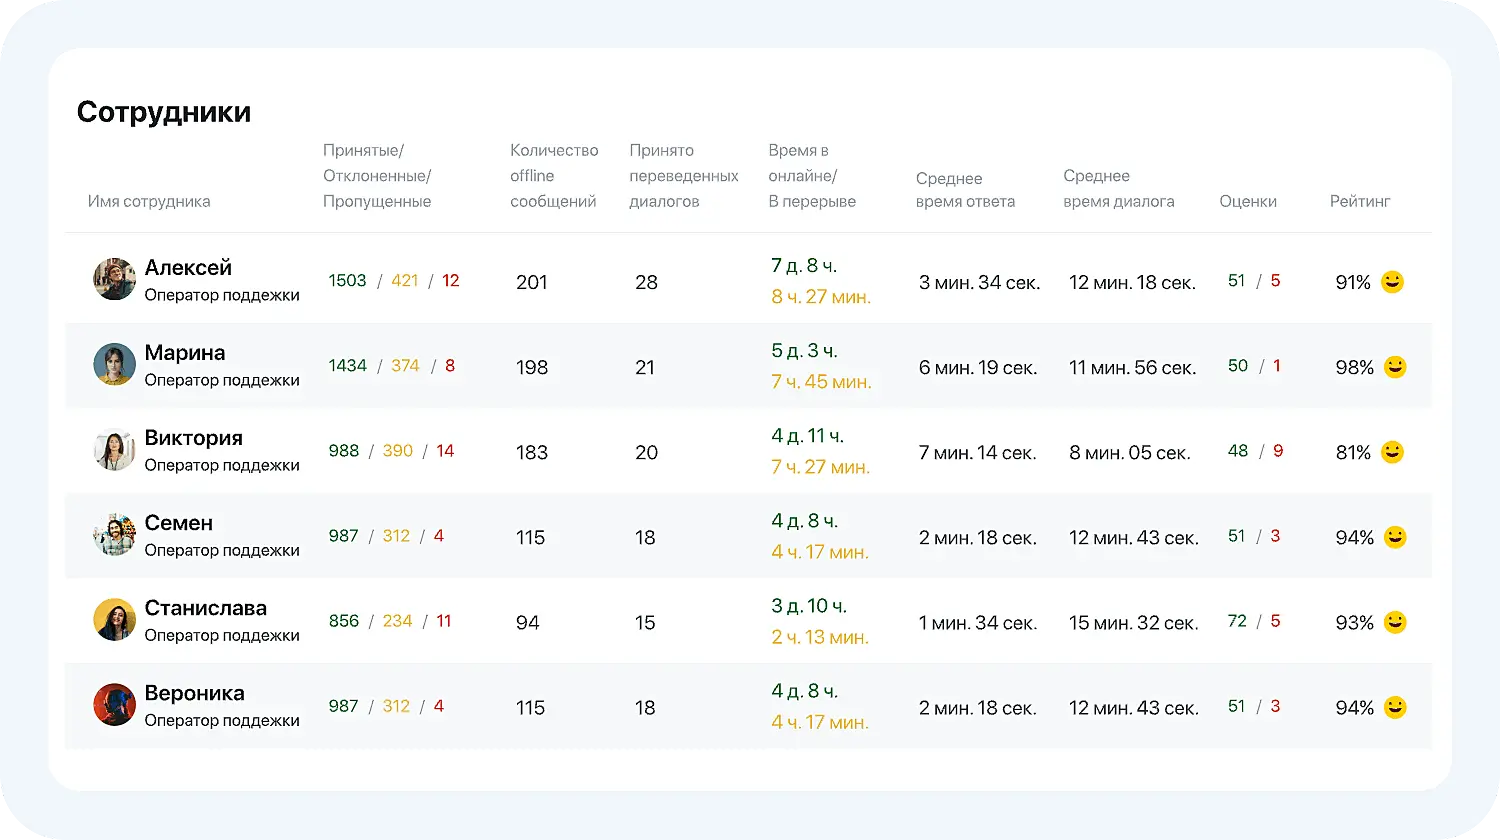Click the smiley icon beside Марина's 98% rating

[1392, 368]
